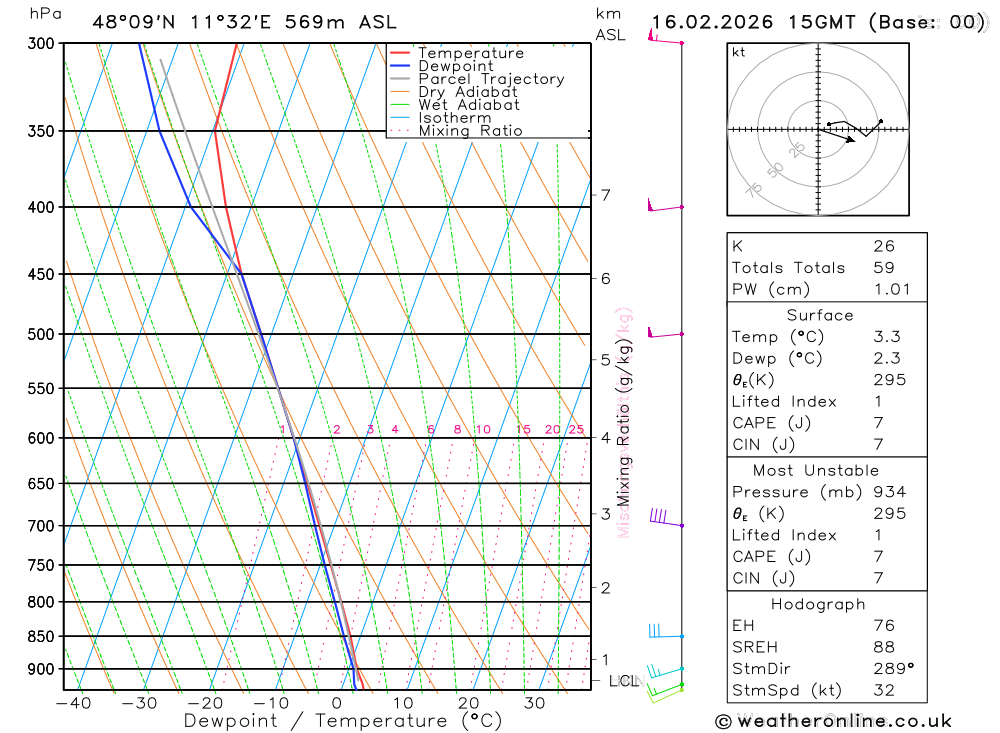Viewport: 1000px width, 733px height.
Task: Click the 700 hPa pressure axis label
Action: tap(41, 526)
